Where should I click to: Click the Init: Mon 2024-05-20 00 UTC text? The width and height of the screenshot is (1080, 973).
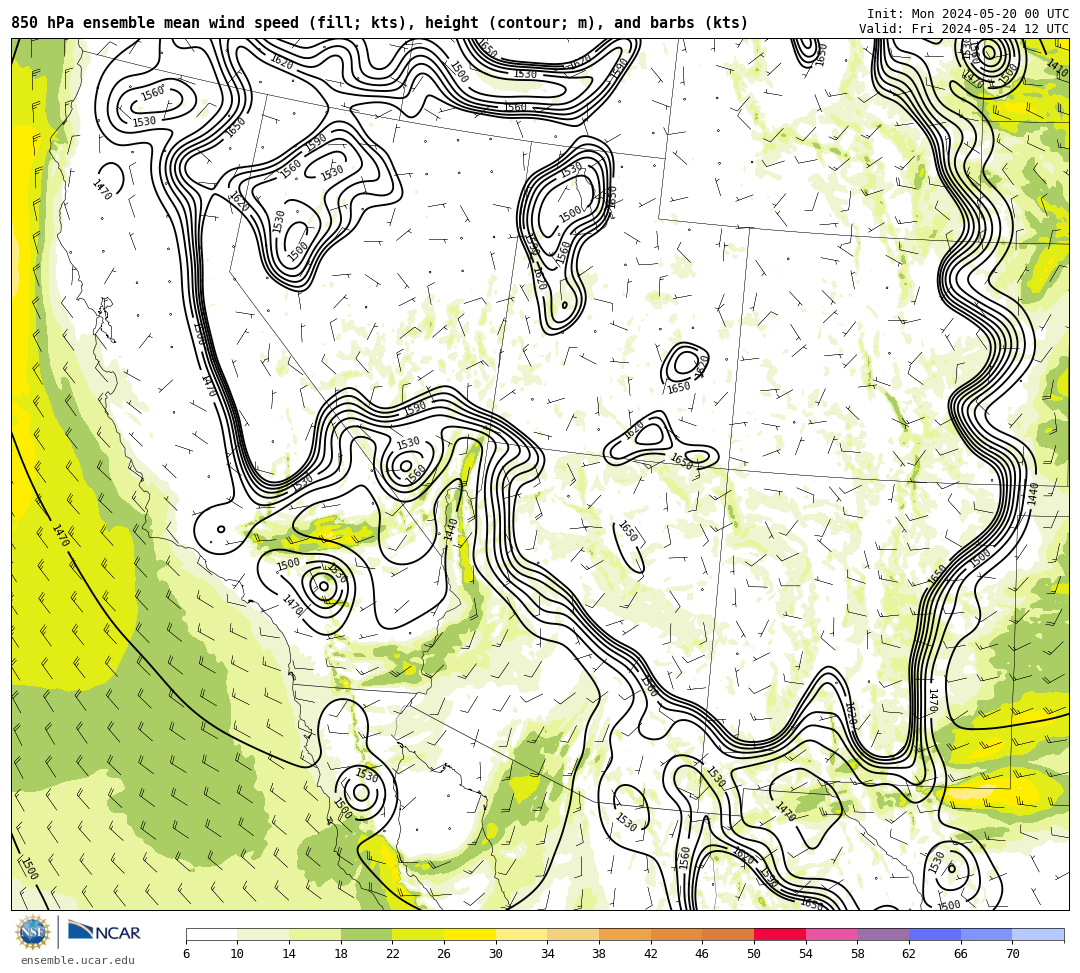point(968,14)
